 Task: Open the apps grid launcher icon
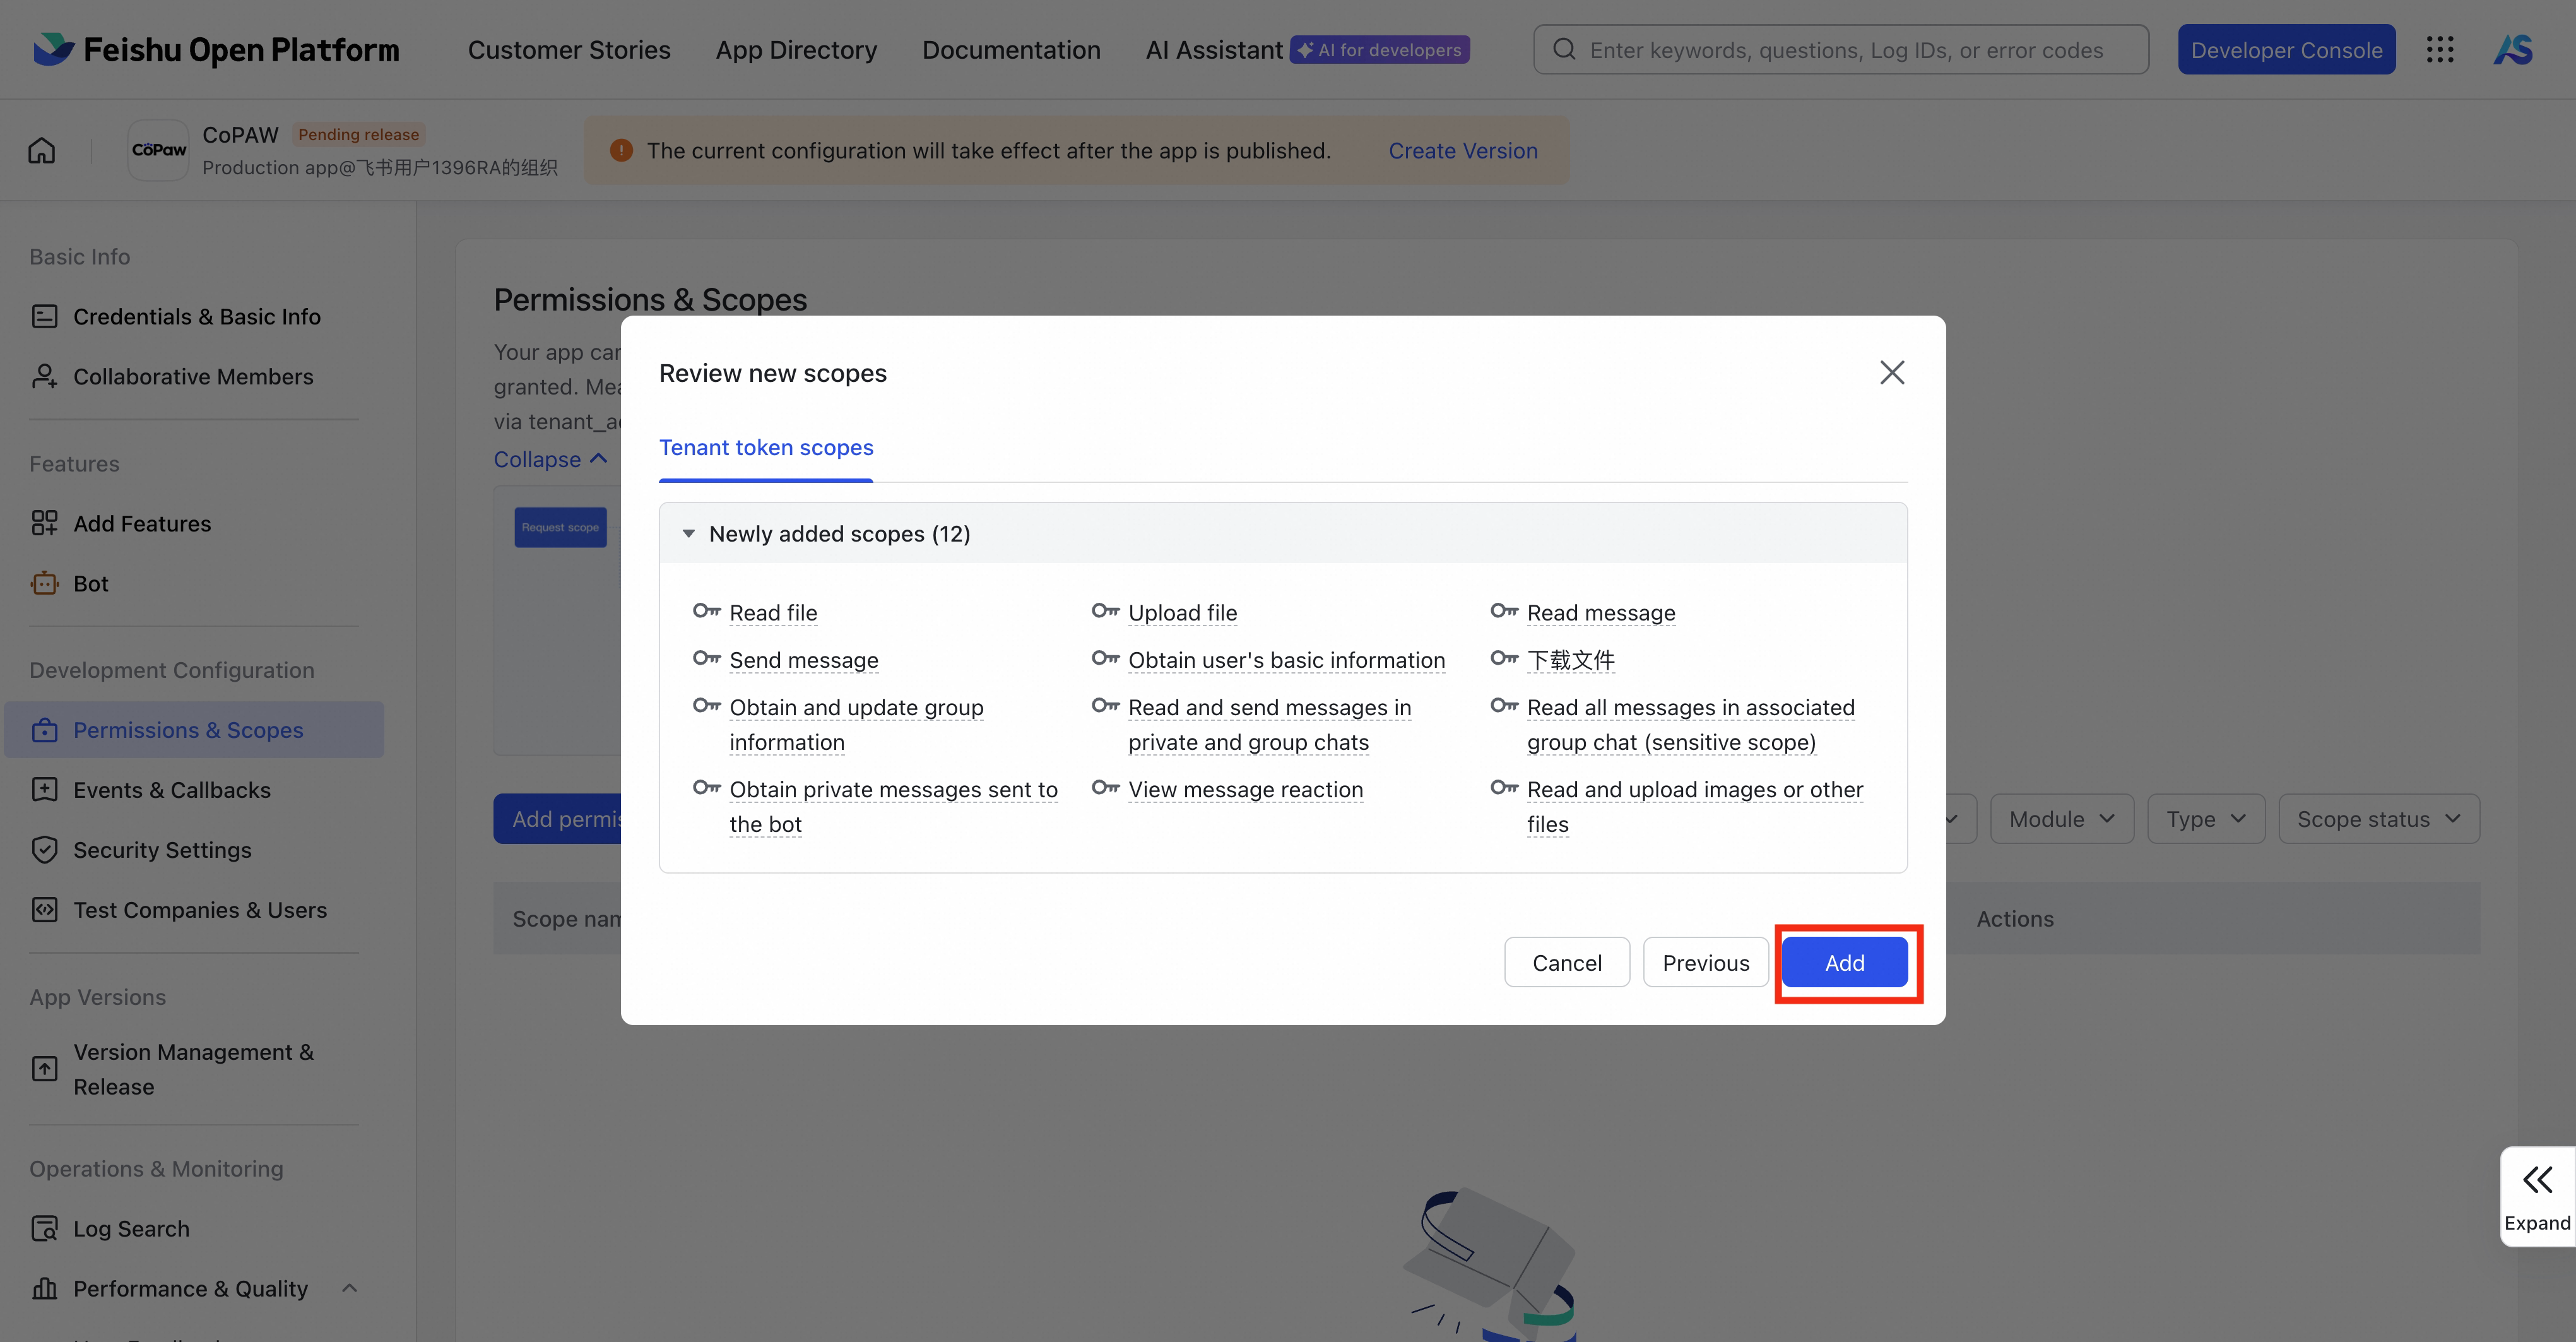pyautogui.click(x=2440, y=50)
